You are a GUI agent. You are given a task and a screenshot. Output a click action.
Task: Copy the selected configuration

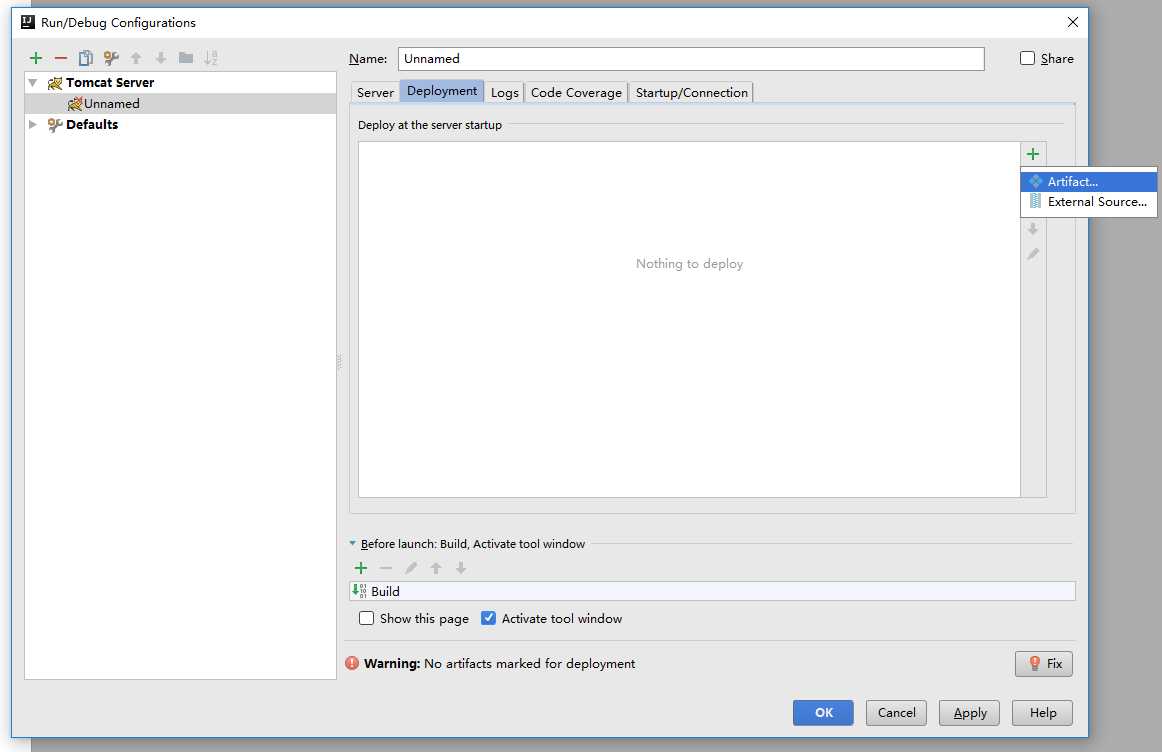click(86, 58)
